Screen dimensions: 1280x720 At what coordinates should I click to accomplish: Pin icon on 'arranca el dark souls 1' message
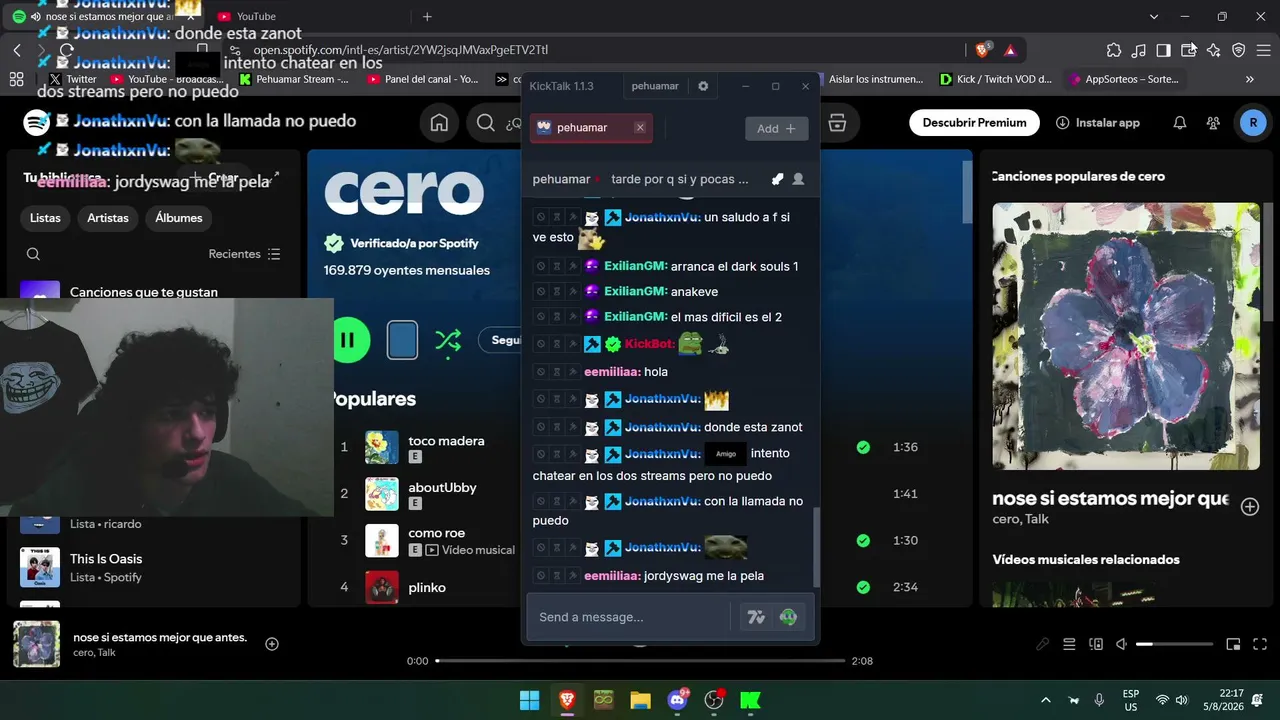point(572,267)
